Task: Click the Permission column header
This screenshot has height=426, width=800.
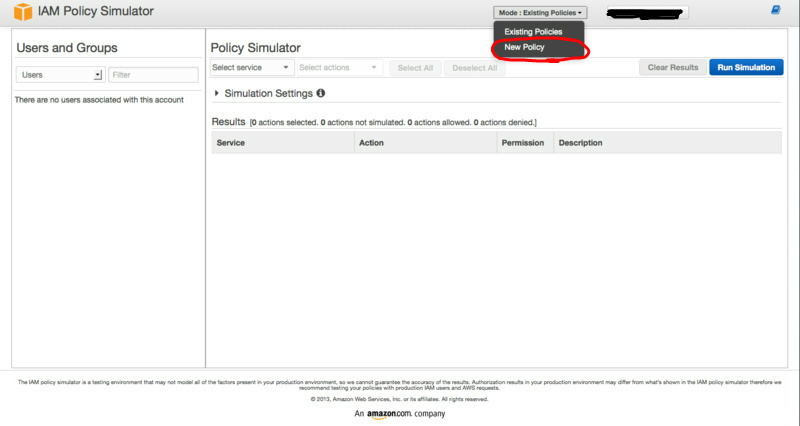Action: tap(525, 143)
